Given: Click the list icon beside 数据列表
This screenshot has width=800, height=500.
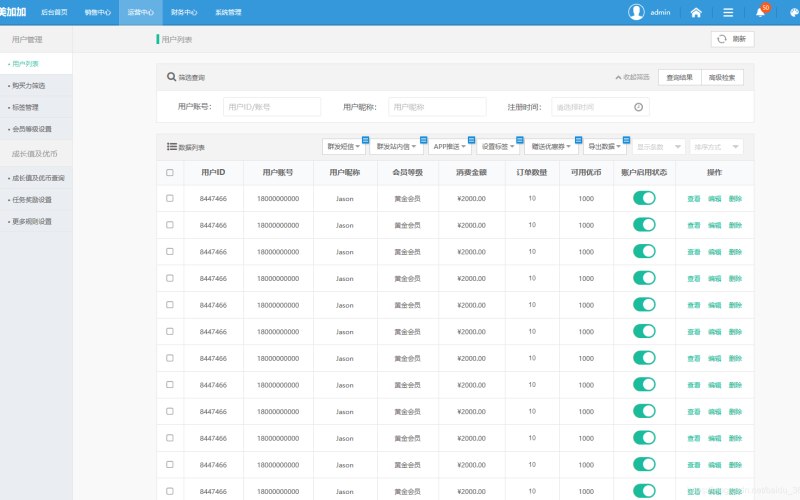Looking at the screenshot, I should [x=171, y=147].
